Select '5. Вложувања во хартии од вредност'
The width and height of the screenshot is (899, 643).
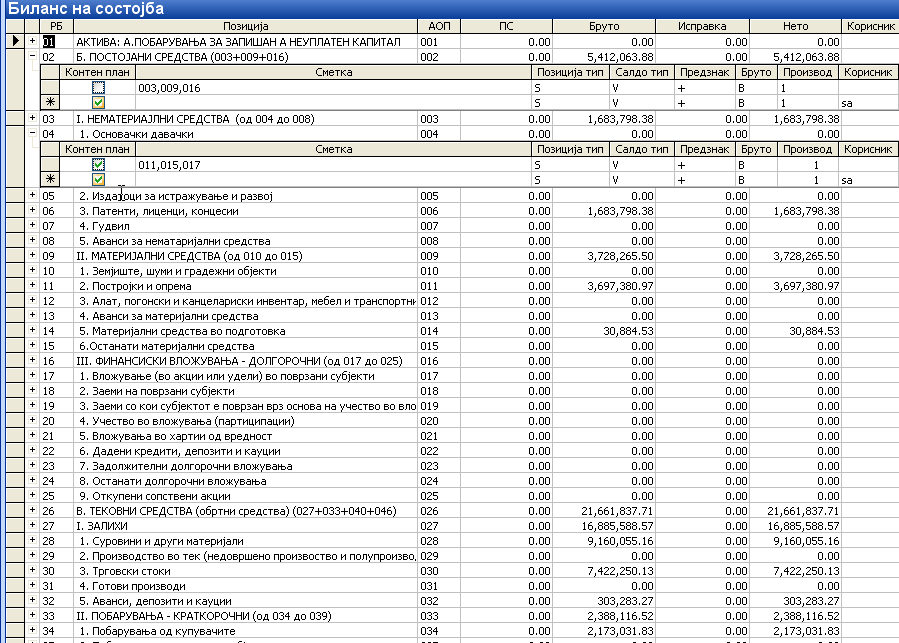pos(175,436)
